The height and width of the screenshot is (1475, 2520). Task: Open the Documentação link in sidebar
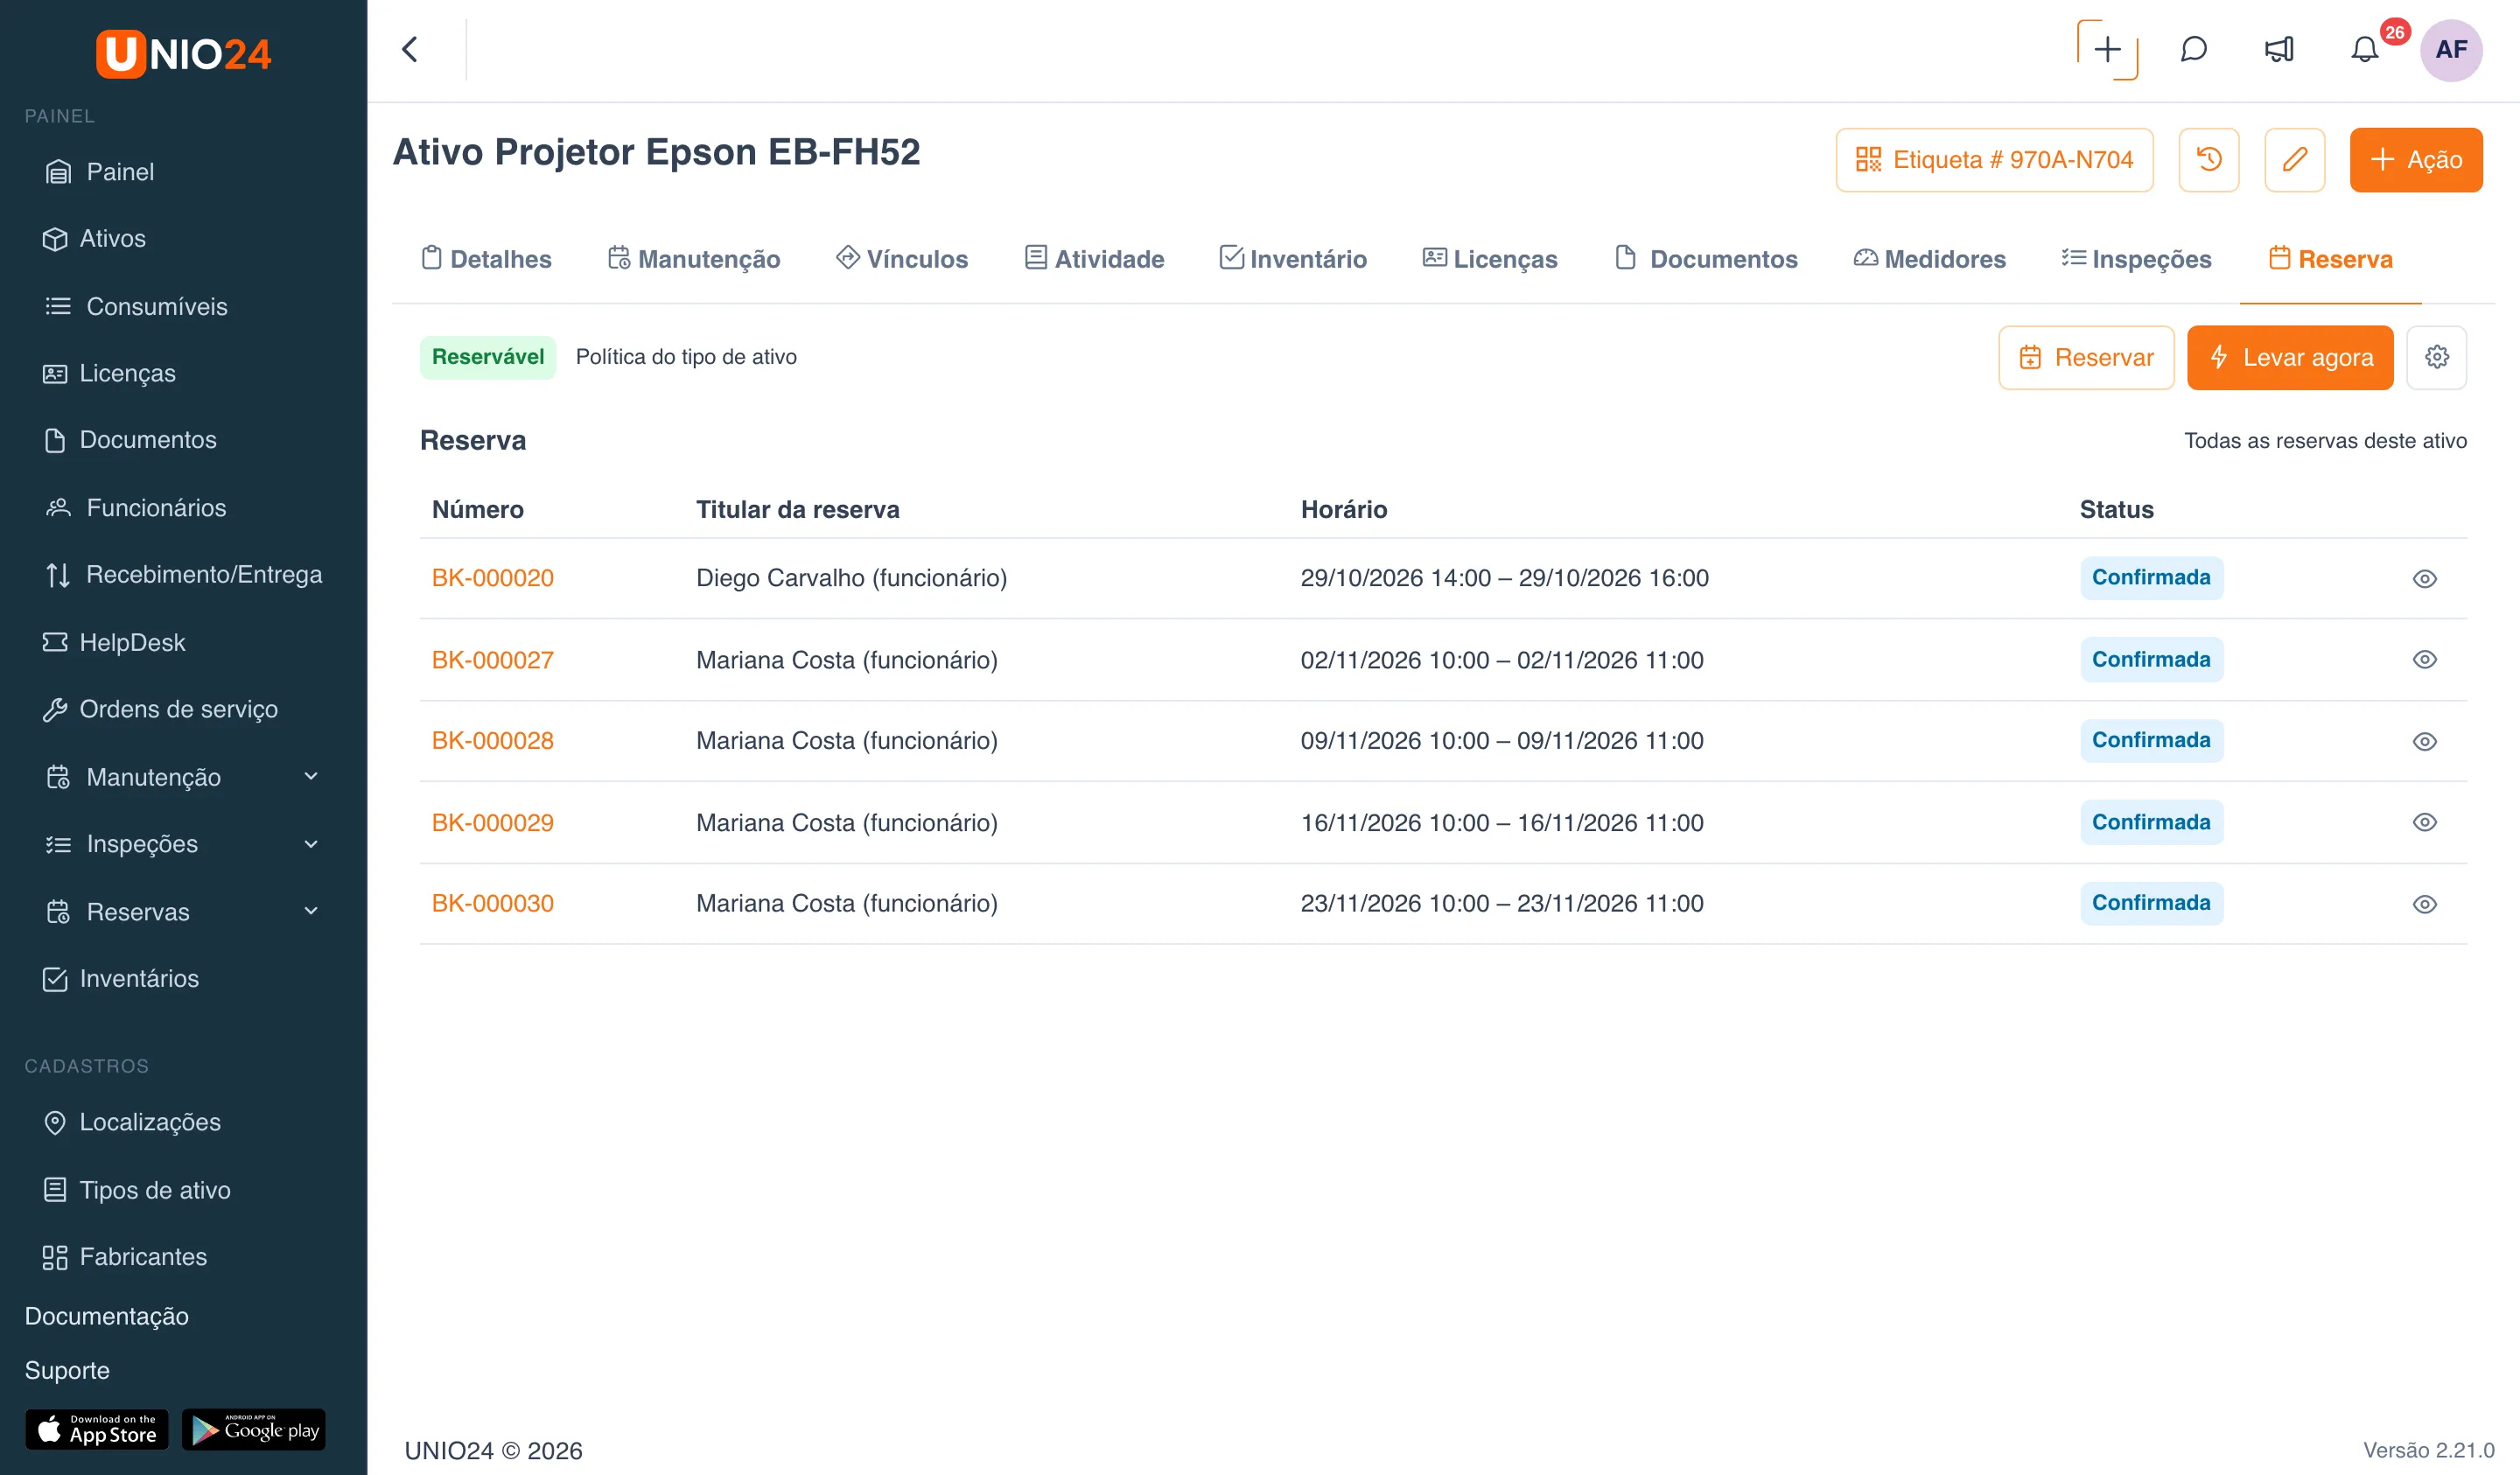click(106, 1316)
